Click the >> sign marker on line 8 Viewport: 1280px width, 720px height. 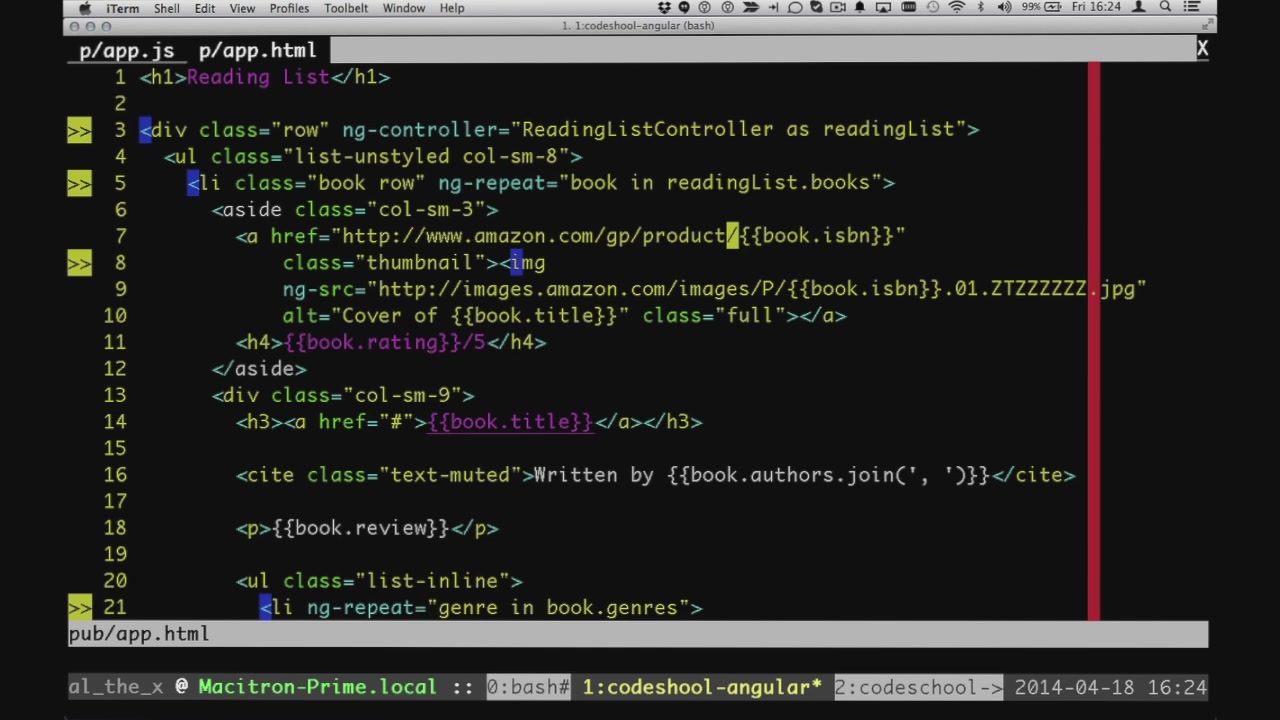click(79, 263)
